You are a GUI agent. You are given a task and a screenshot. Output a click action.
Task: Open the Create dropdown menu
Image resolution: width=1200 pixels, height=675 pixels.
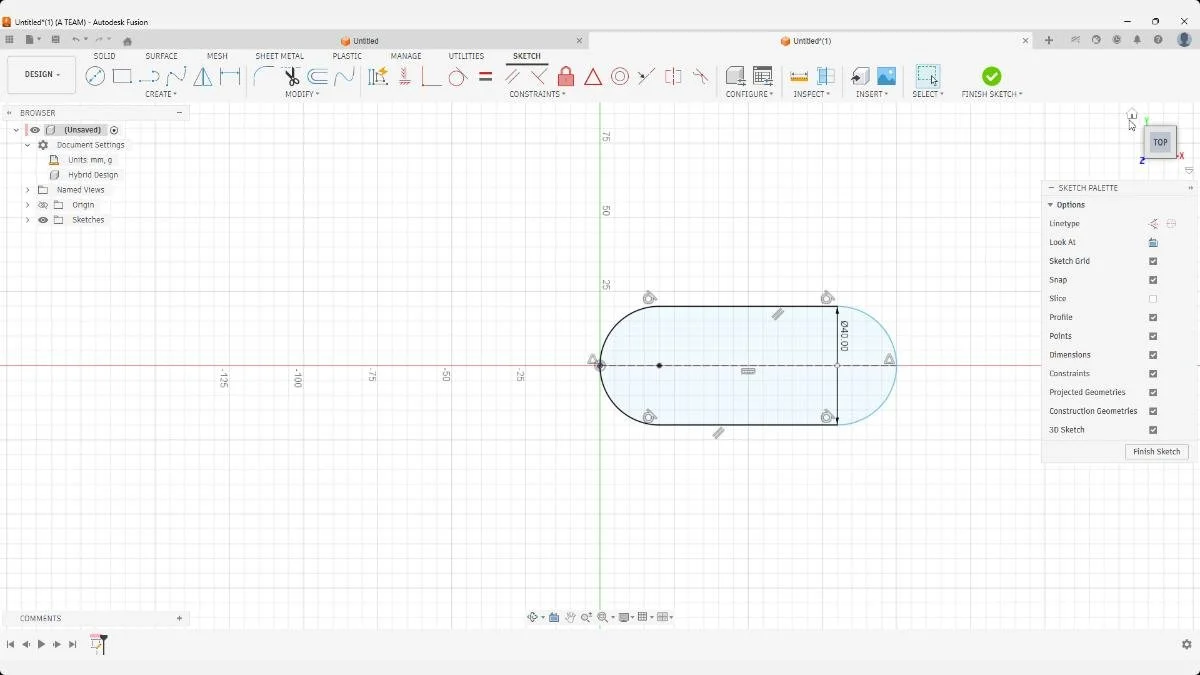(x=161, y=94)
